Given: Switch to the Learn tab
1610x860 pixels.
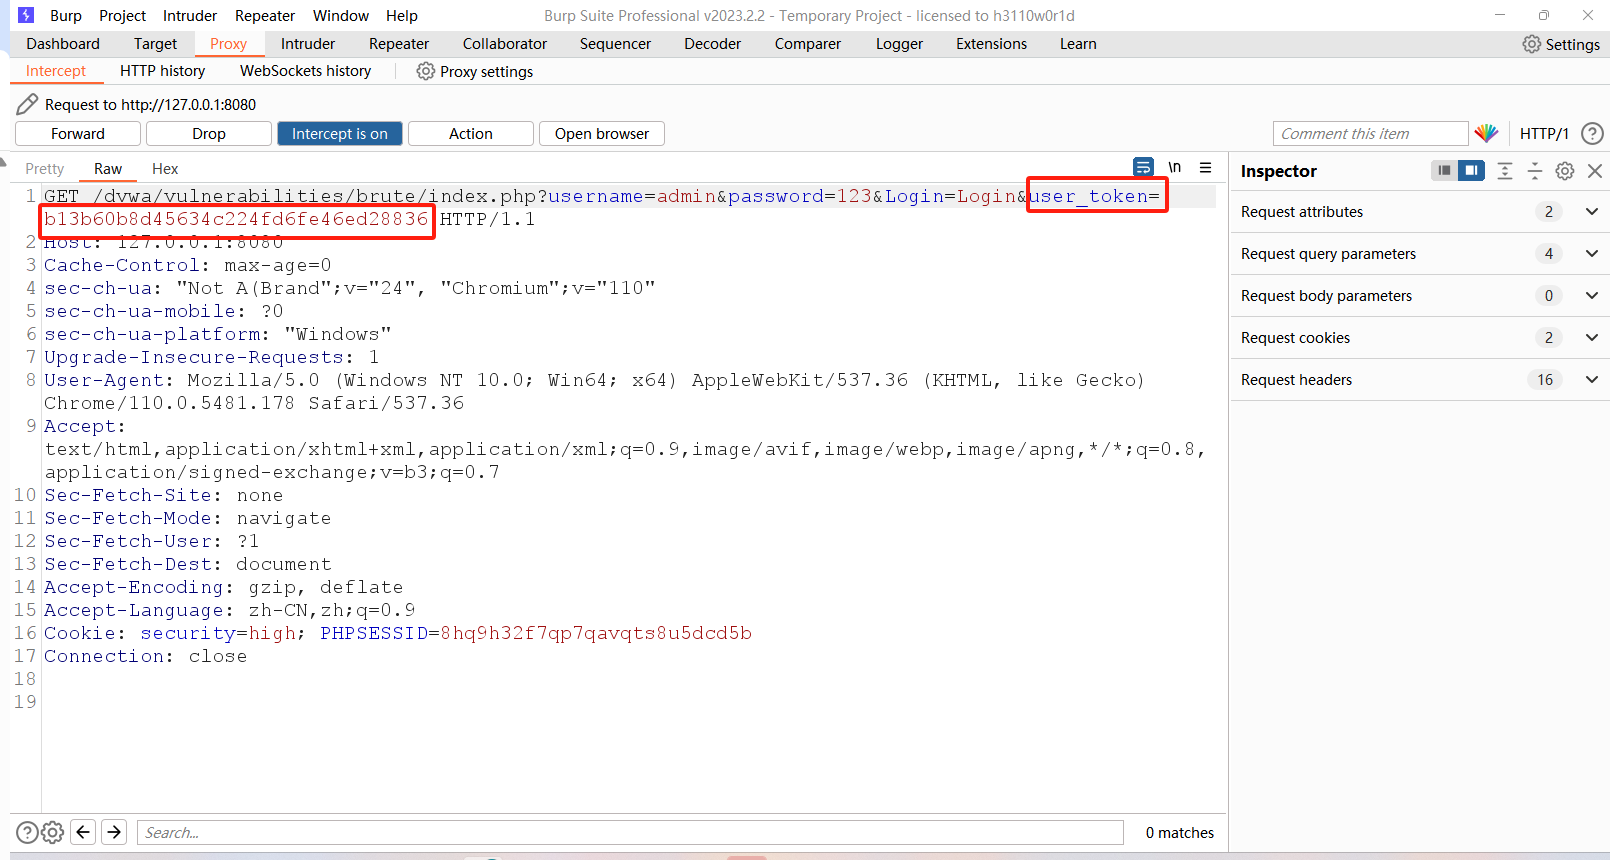Looking at the screenshot, I should pyautogui.click(x=1078, y=44).
